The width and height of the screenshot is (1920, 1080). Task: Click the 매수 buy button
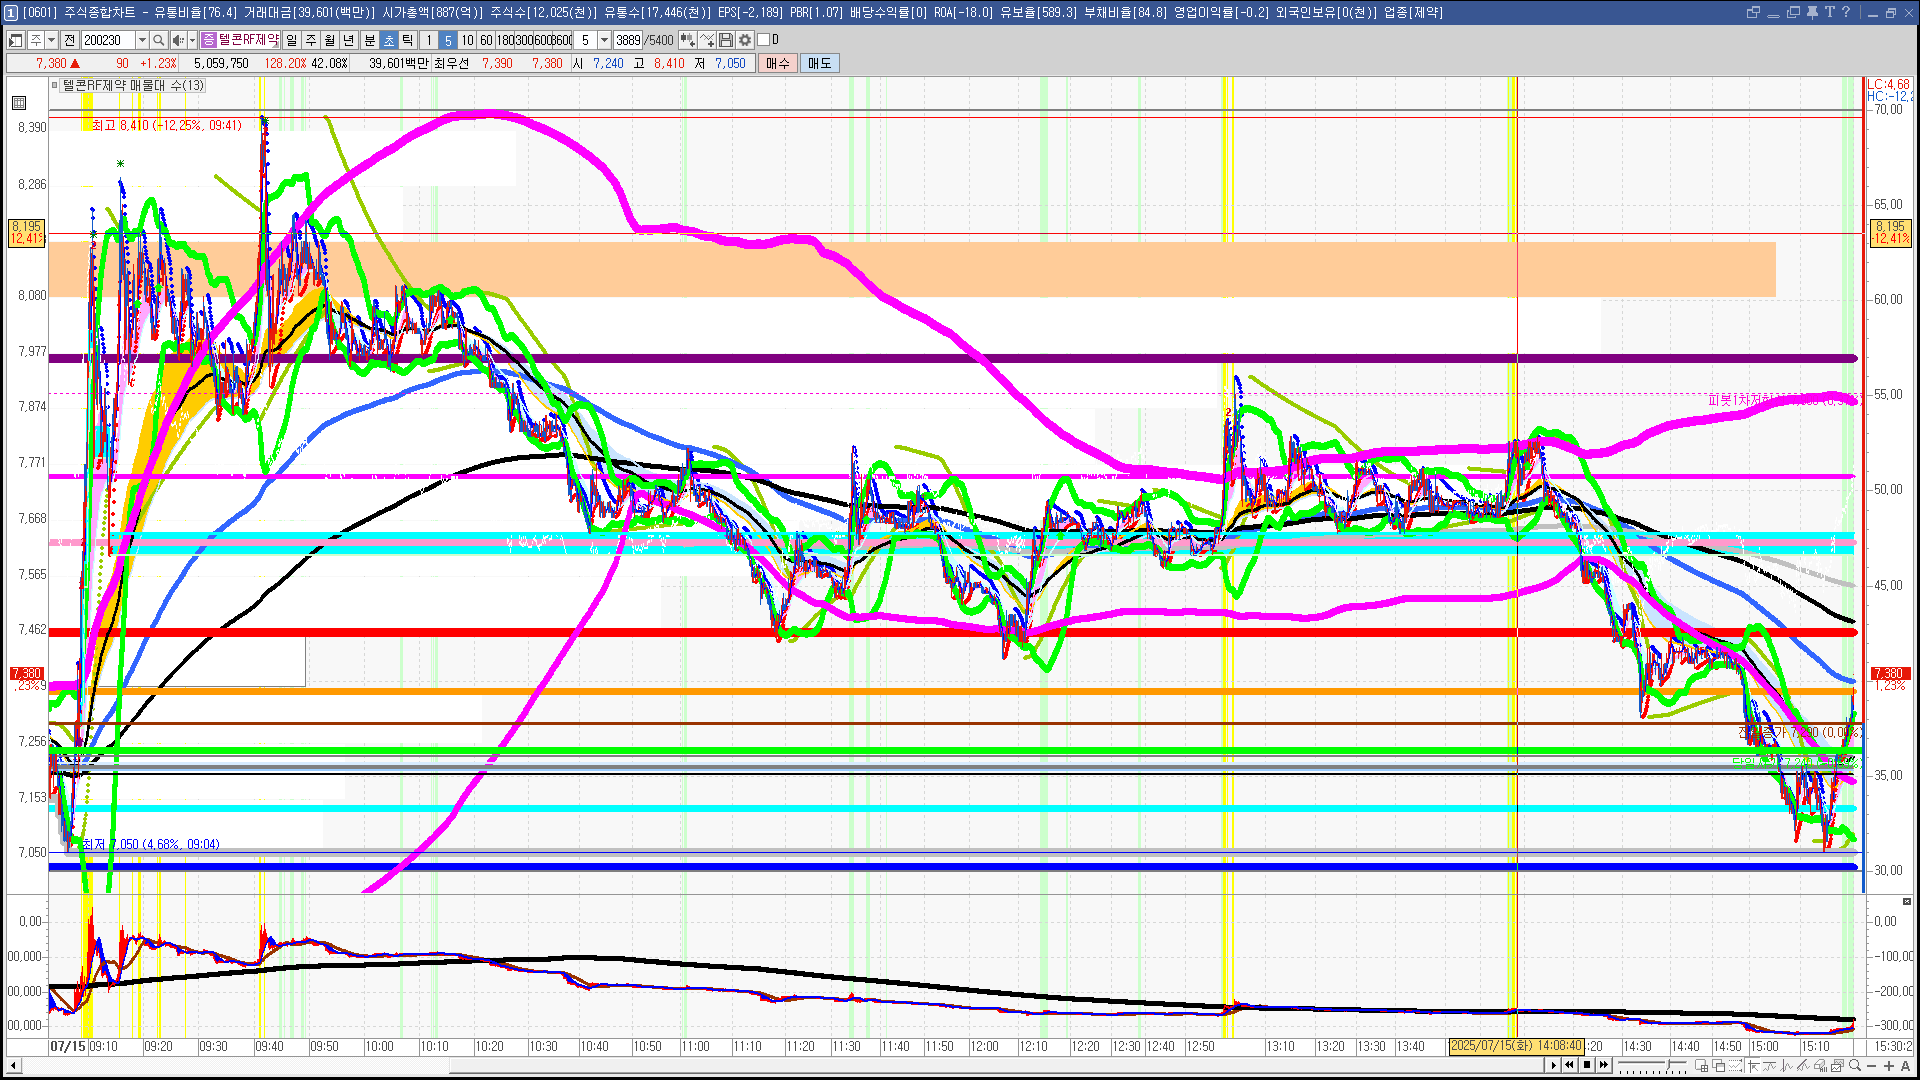tap(778, 63)
